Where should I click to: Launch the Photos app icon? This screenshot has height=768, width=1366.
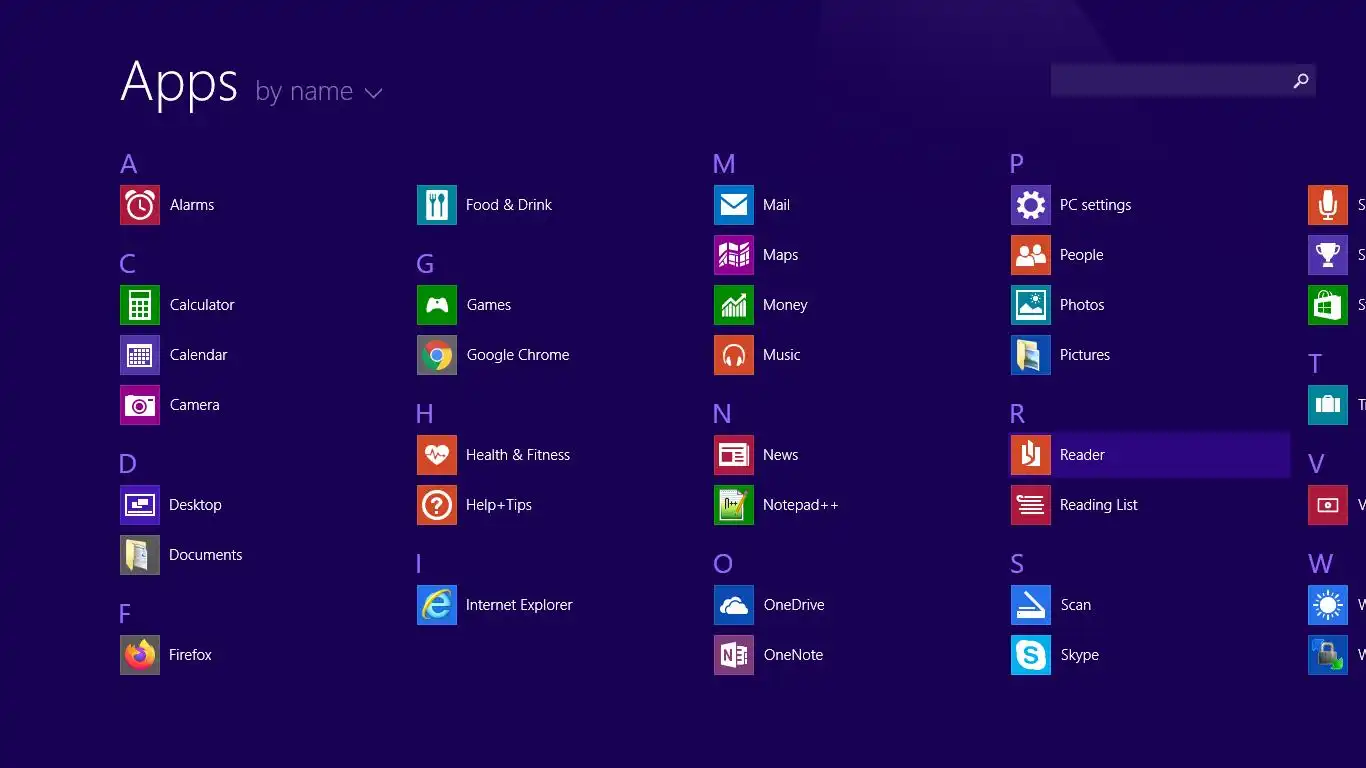tap(1031, 305)
